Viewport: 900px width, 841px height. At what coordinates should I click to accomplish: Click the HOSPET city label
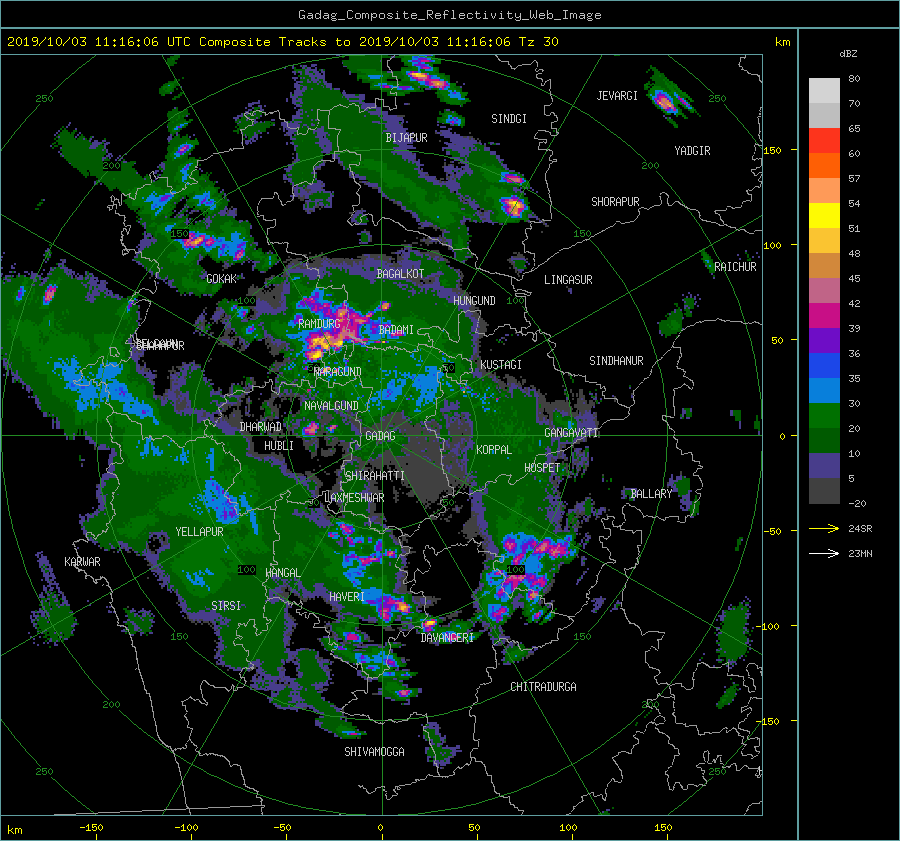point(542,468)
